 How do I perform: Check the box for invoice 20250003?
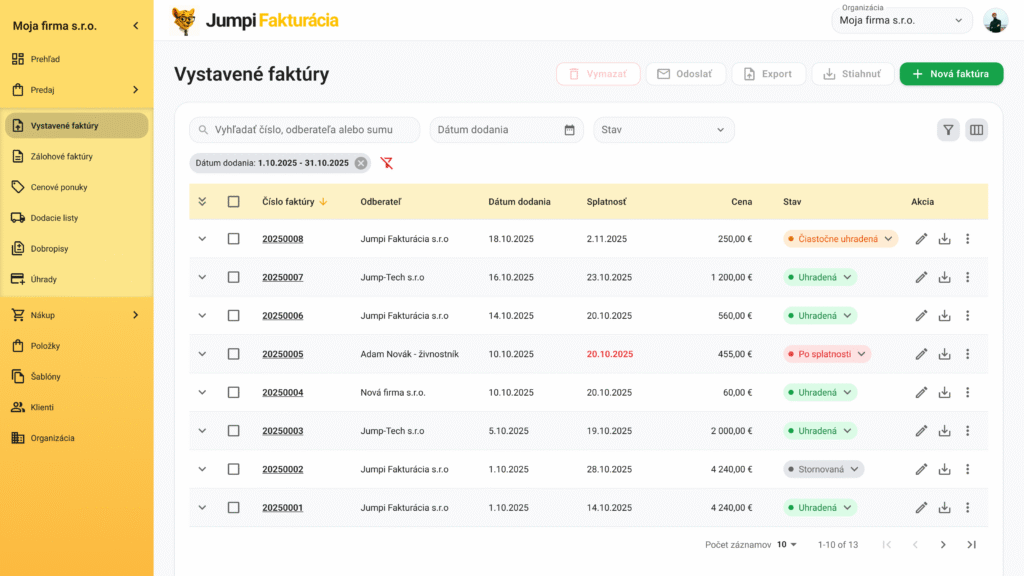233,431
